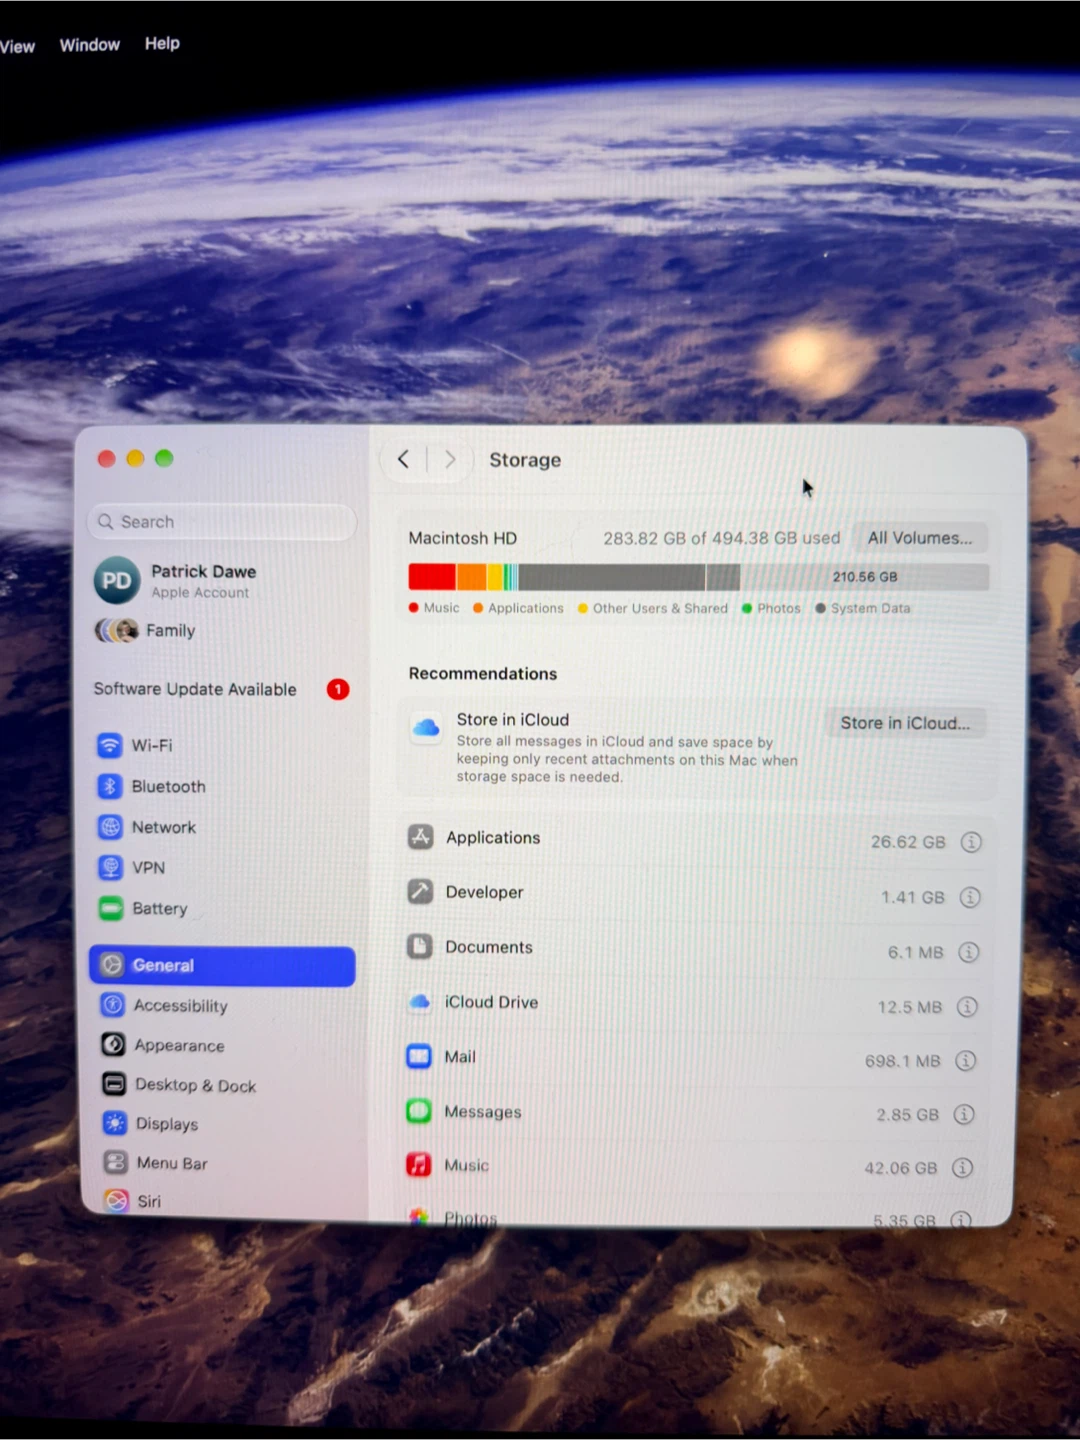1080x1440 pixels.
Task: Open Wi-Fi settings icon in sidebar
Action: click(x=110, y=745)
